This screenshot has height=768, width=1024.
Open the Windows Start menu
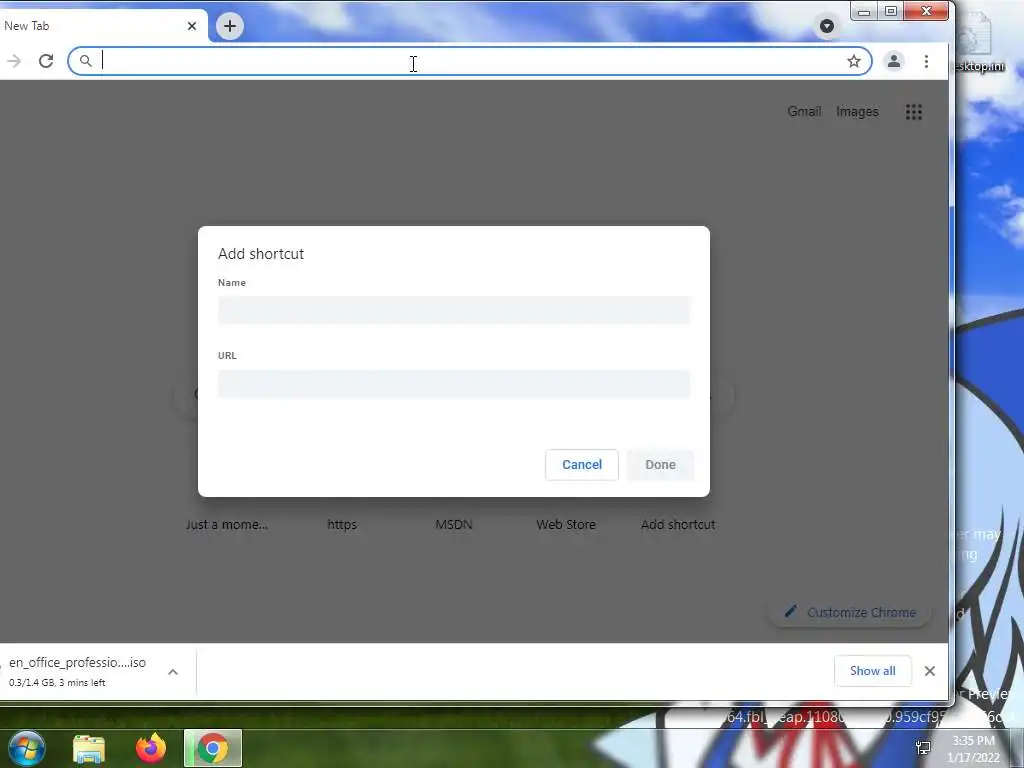(x=27, y=748)
